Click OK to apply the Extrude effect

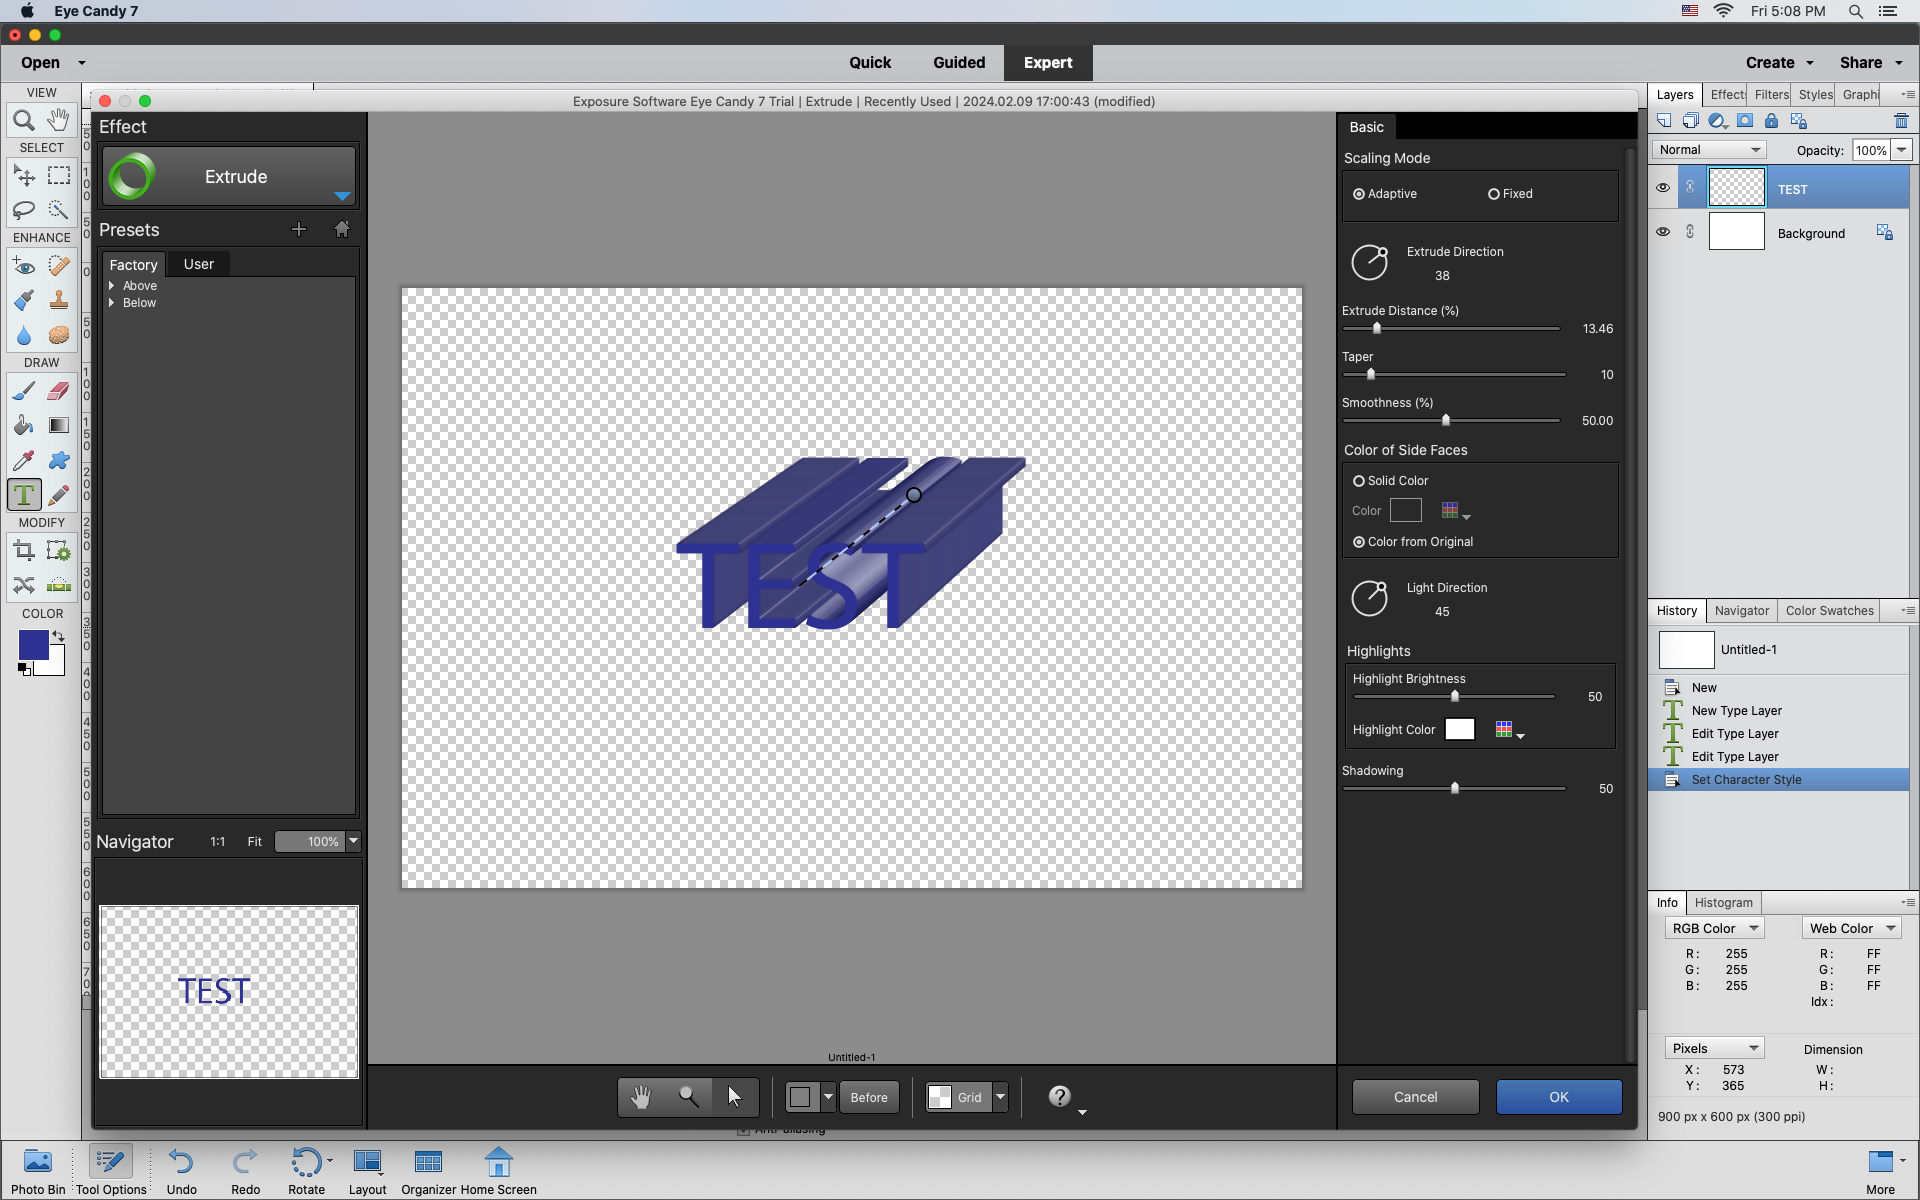(1558, 1096)
